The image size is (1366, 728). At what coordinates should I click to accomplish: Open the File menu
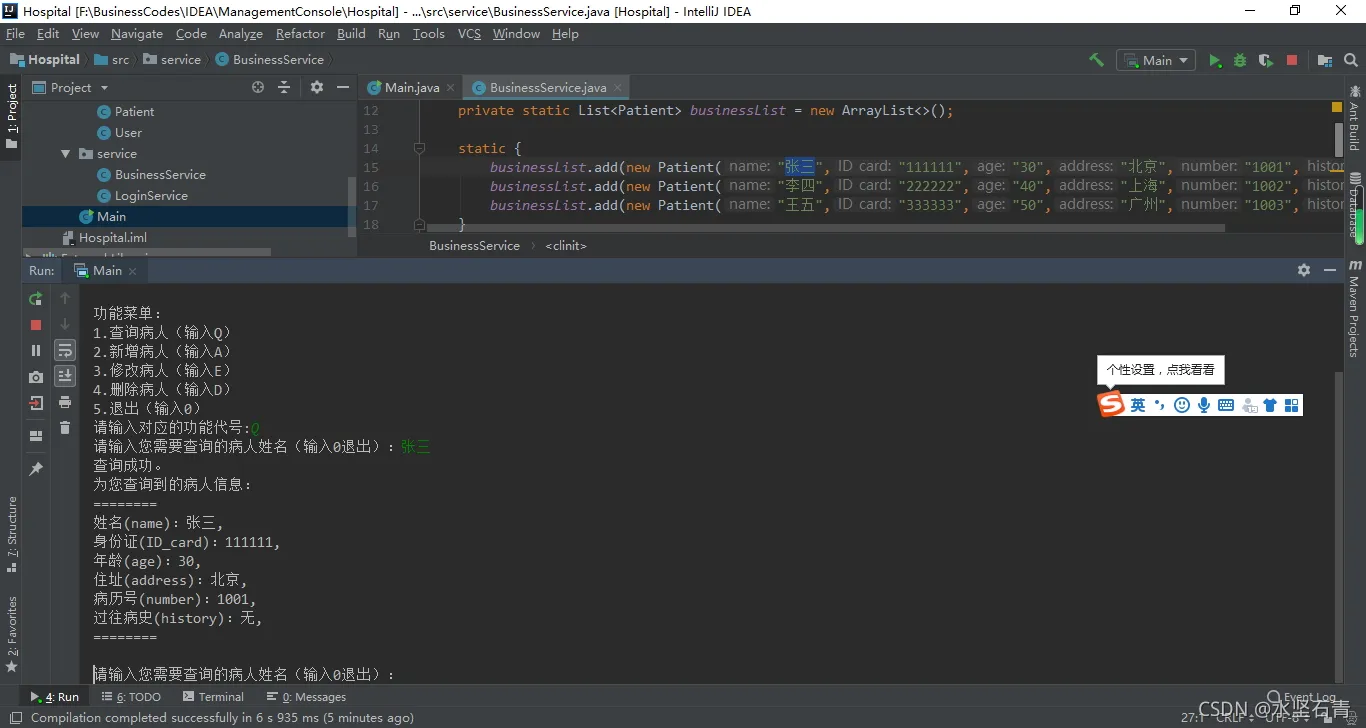(x=15, y=34)
